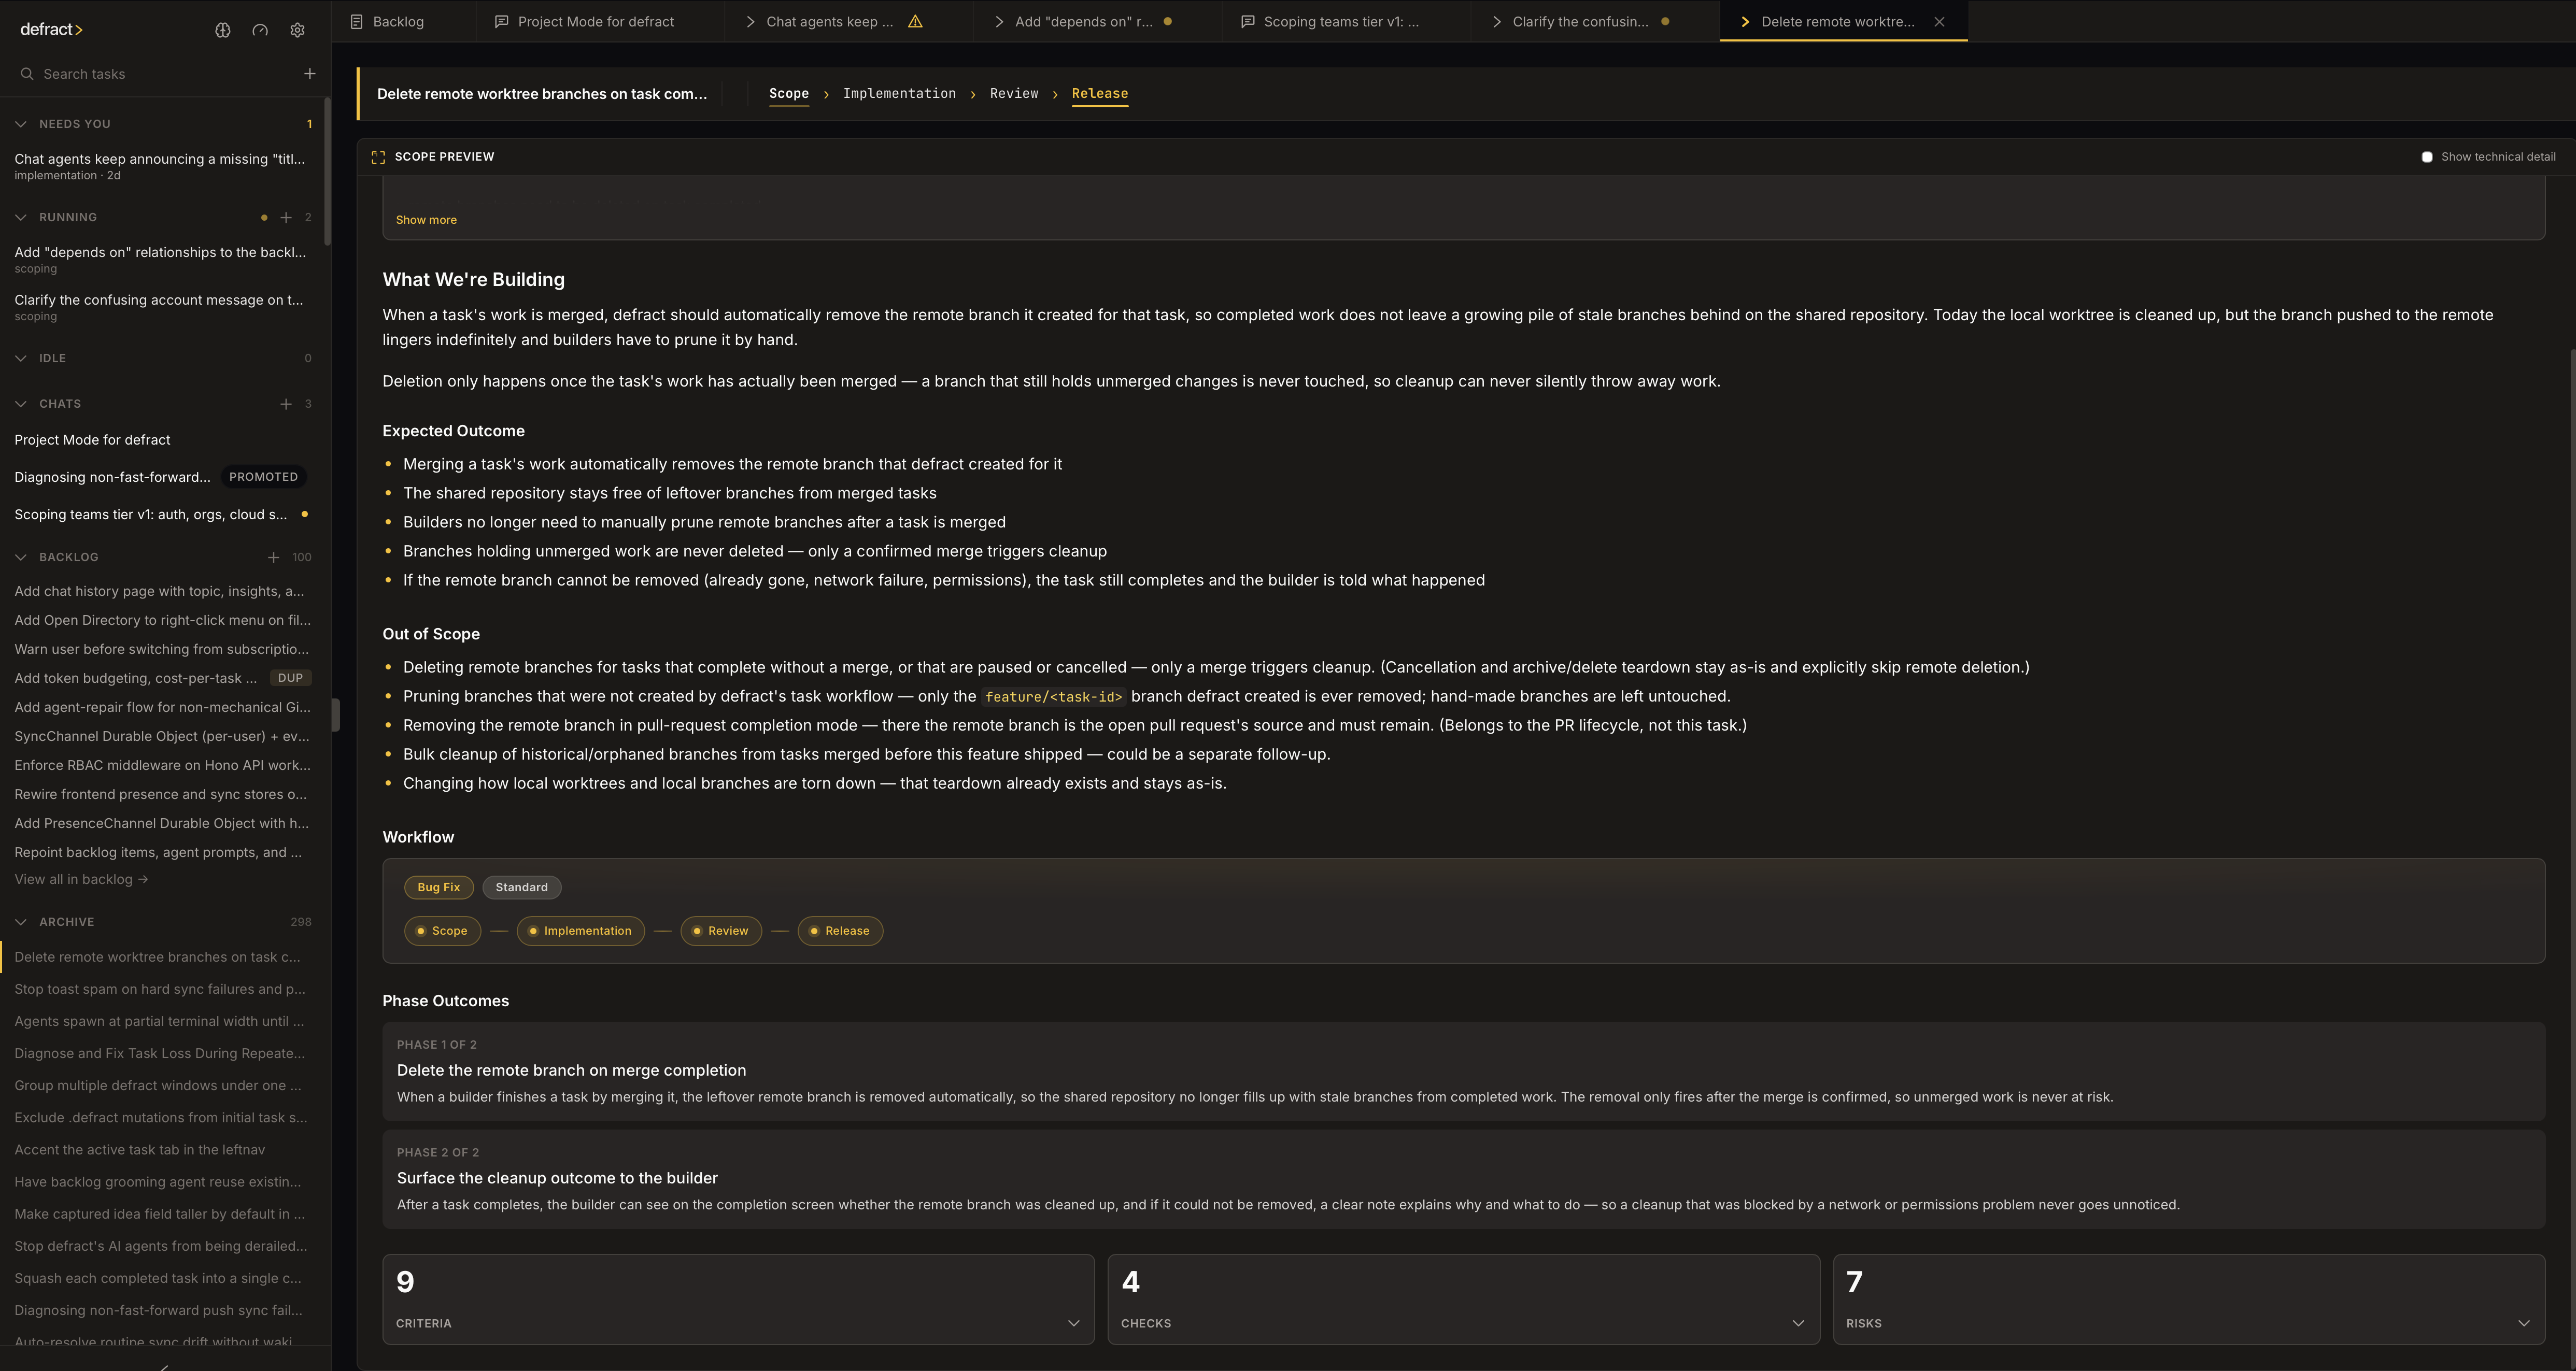Add a new chat in CHATS section
This screenshot has height=1371, width=2576.
pos(286,404)
